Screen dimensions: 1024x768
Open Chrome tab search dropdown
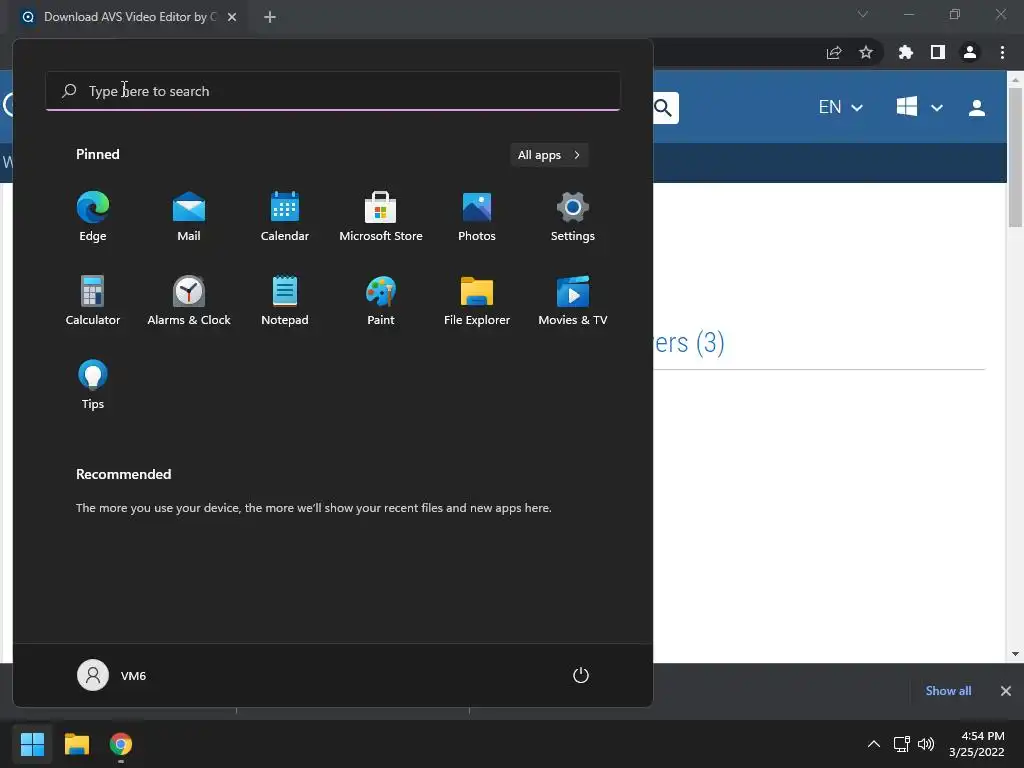pyautogui.click(x=863, y=14)
